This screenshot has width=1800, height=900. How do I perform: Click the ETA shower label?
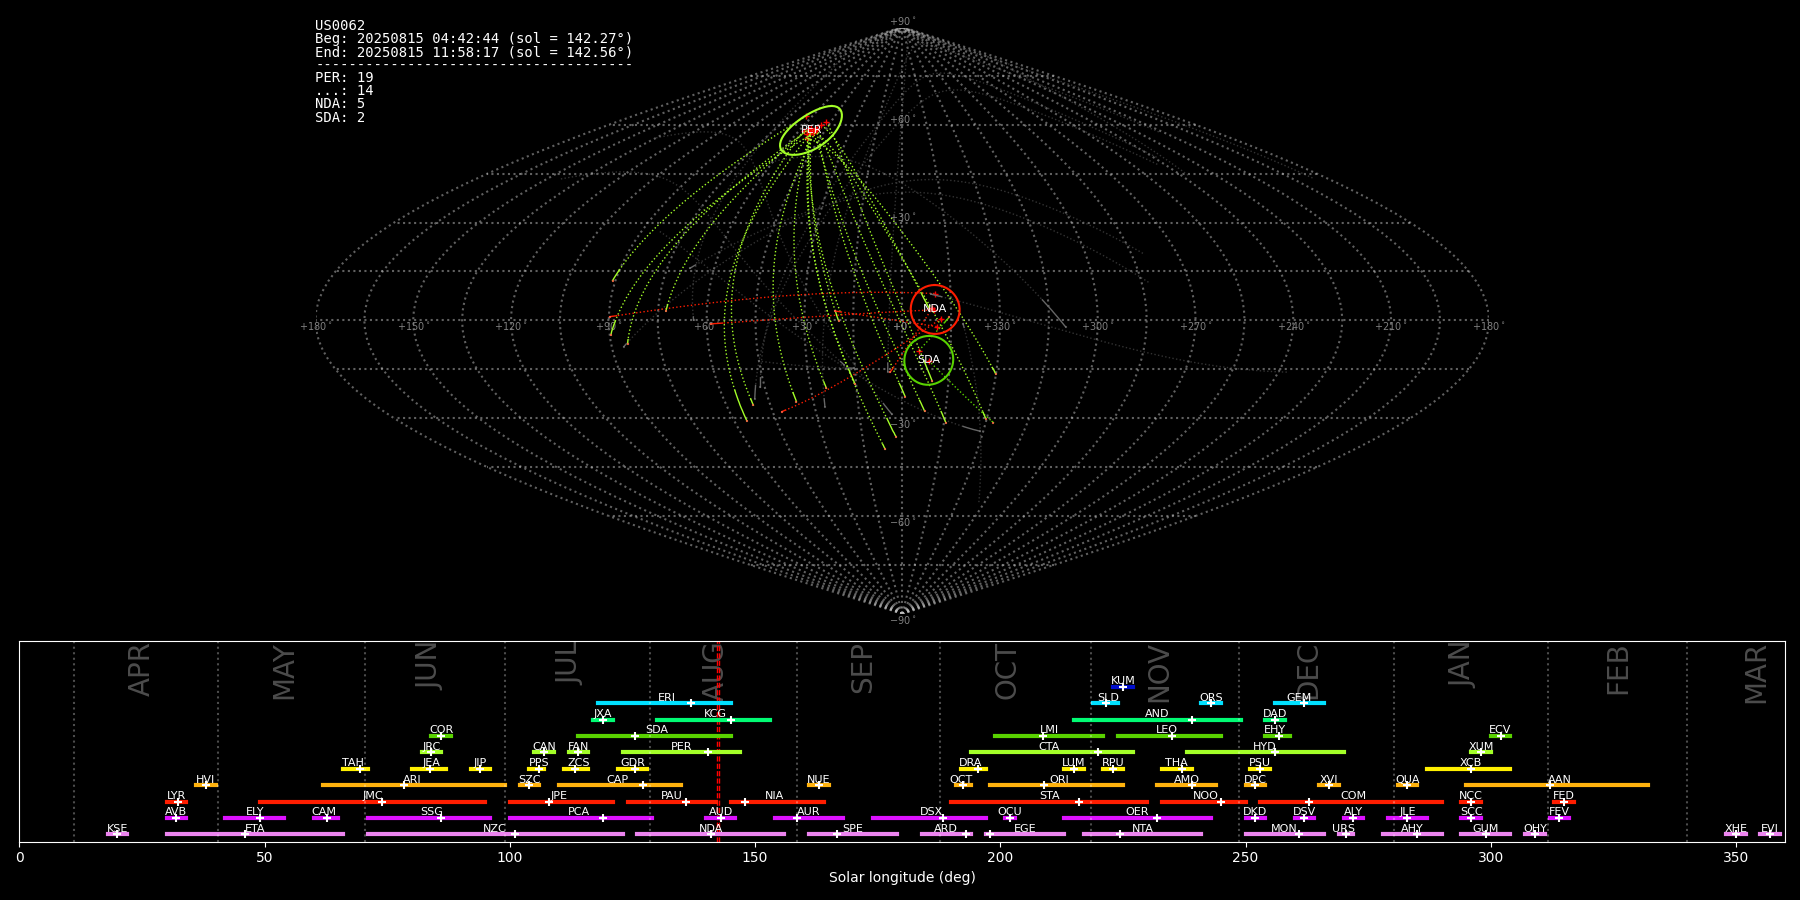pos(255,829)
